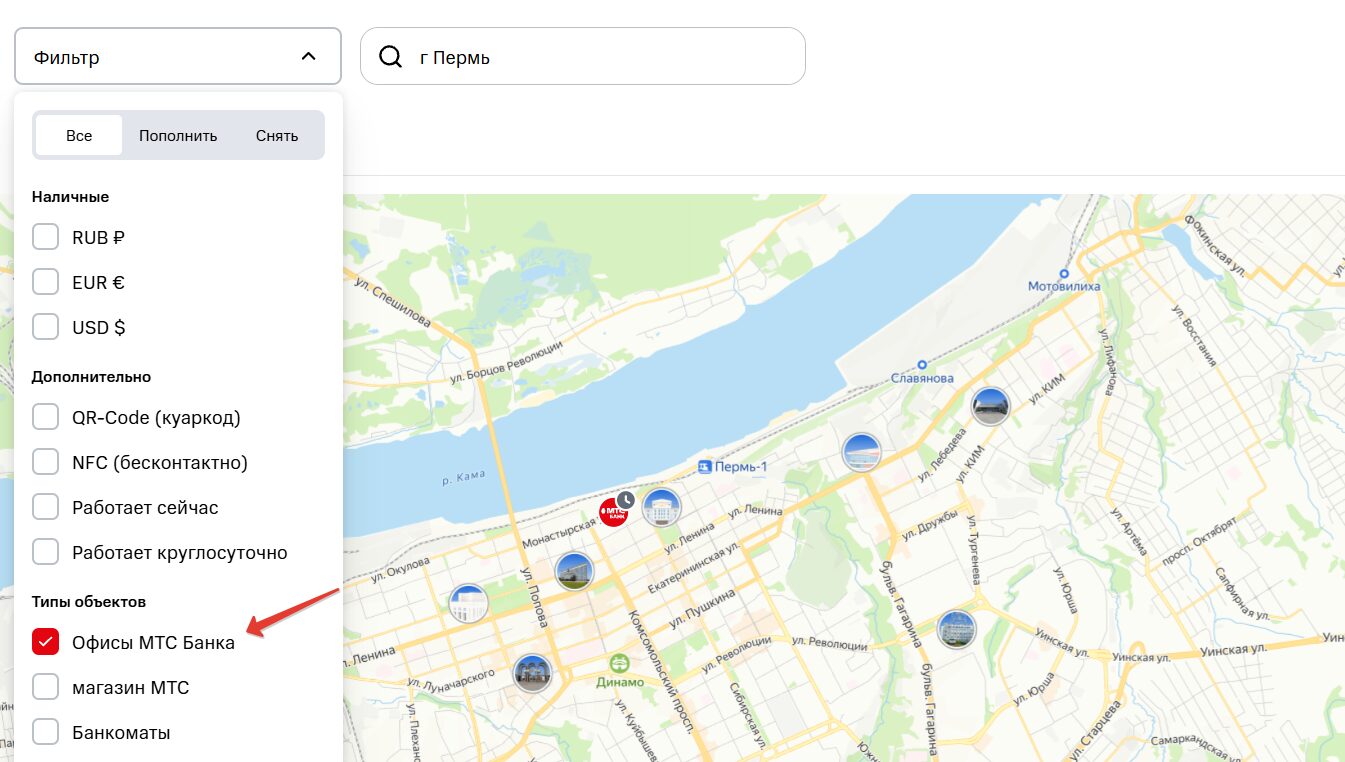
Task: Switch to the Пополнить tab
Action: 178,135
